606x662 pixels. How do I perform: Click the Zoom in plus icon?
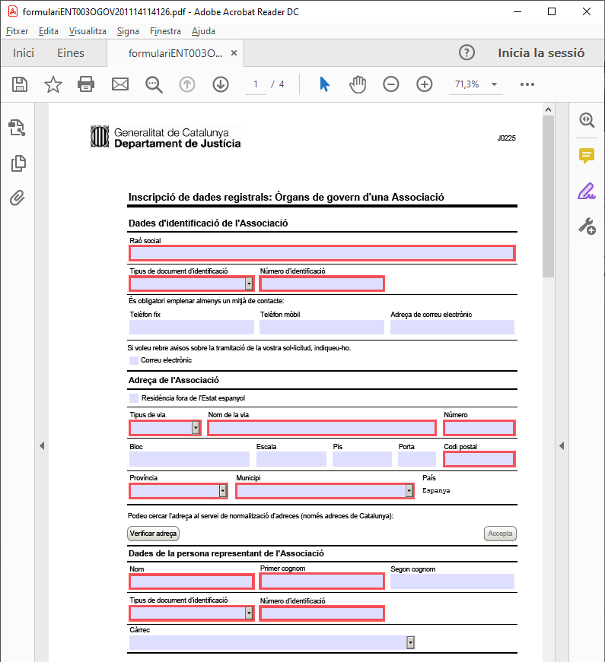[x=424, y=84]
